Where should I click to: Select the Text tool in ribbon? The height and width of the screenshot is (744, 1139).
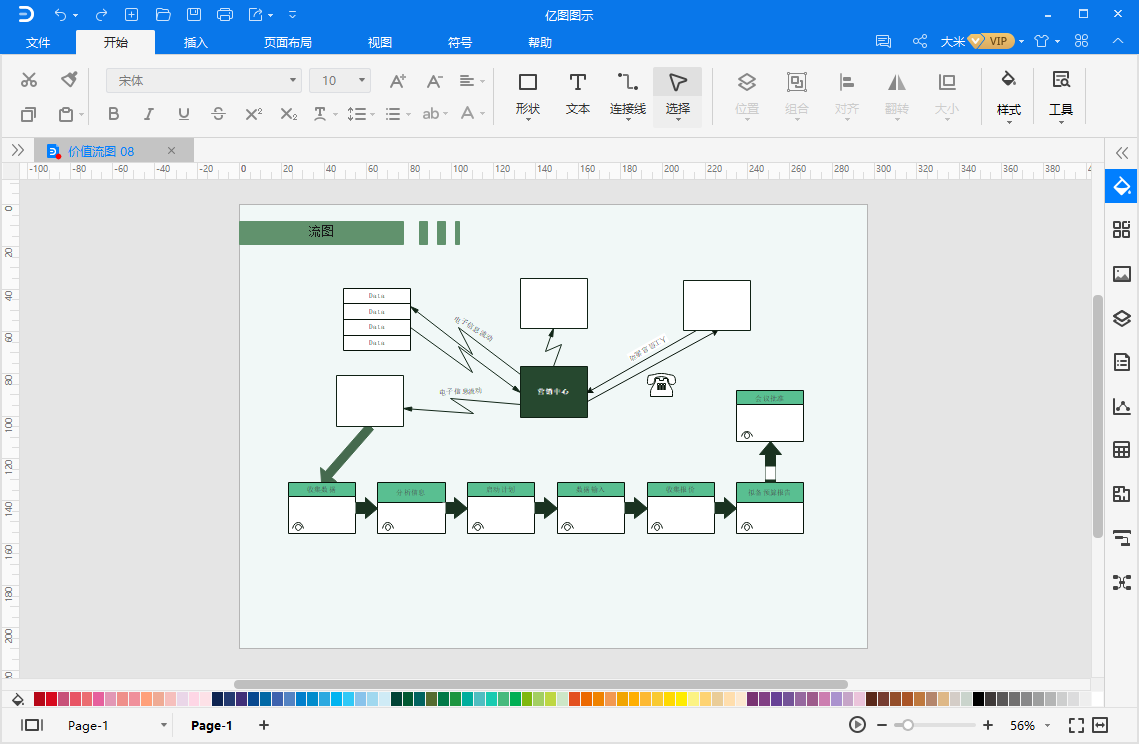[577, 94]
